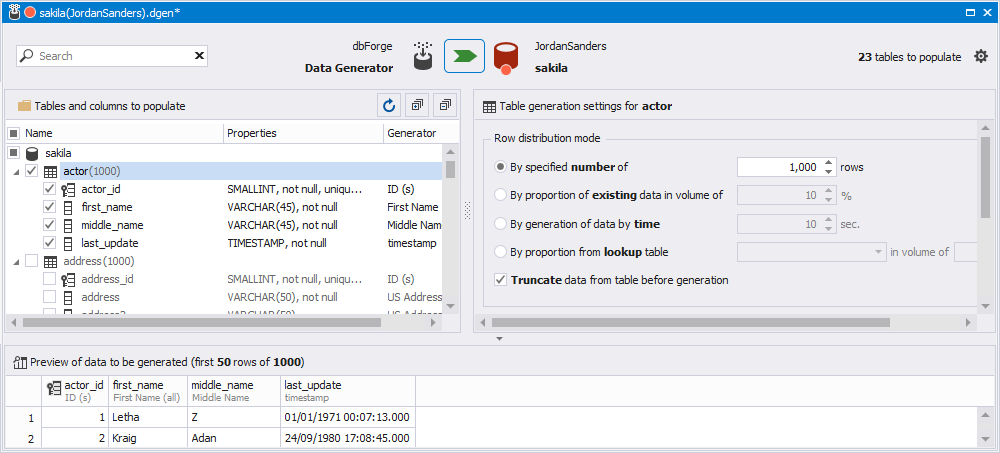This screenshot has height=453, width=1000.
Task: Click the key icon beside actor_id in the tree
Action: point(68,189)
